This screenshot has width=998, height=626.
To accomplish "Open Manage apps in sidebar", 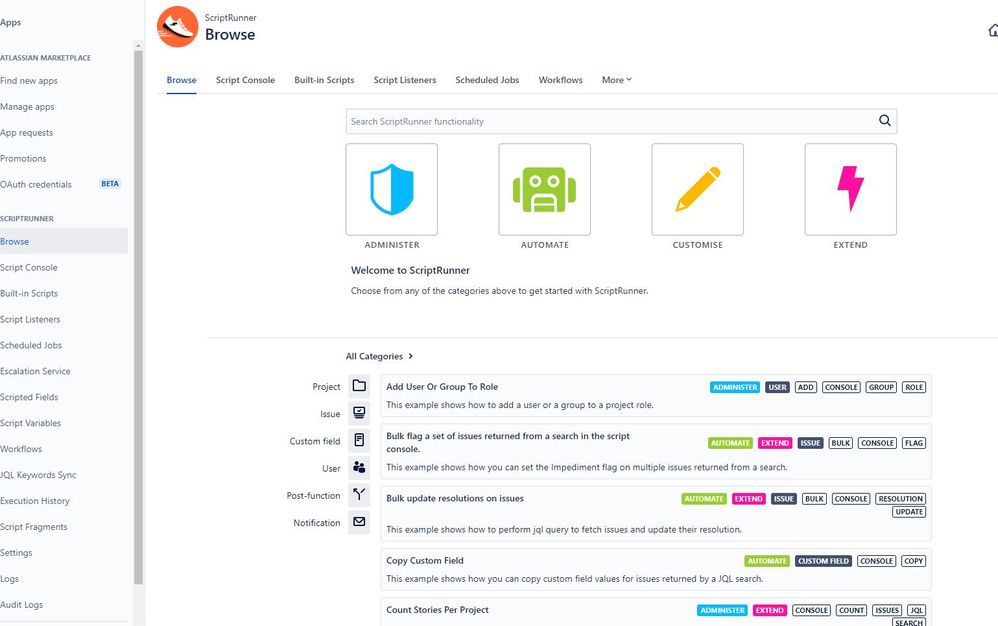I will pos(27,107).
